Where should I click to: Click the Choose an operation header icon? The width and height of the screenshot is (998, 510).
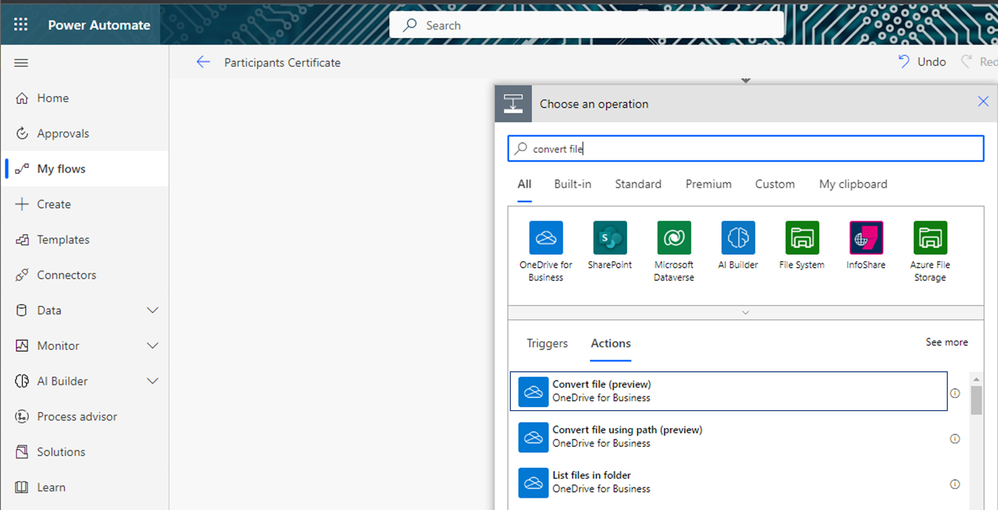[513, 103]
